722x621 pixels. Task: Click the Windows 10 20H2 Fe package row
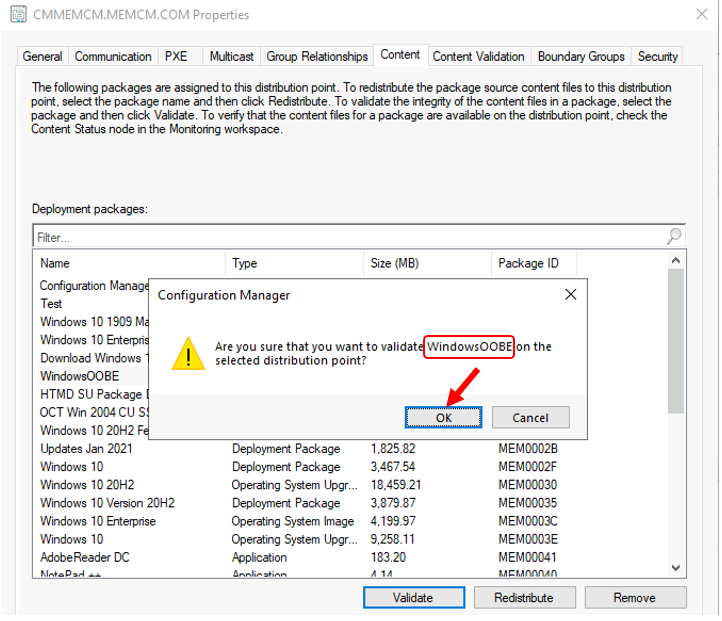tap(93, 430)
